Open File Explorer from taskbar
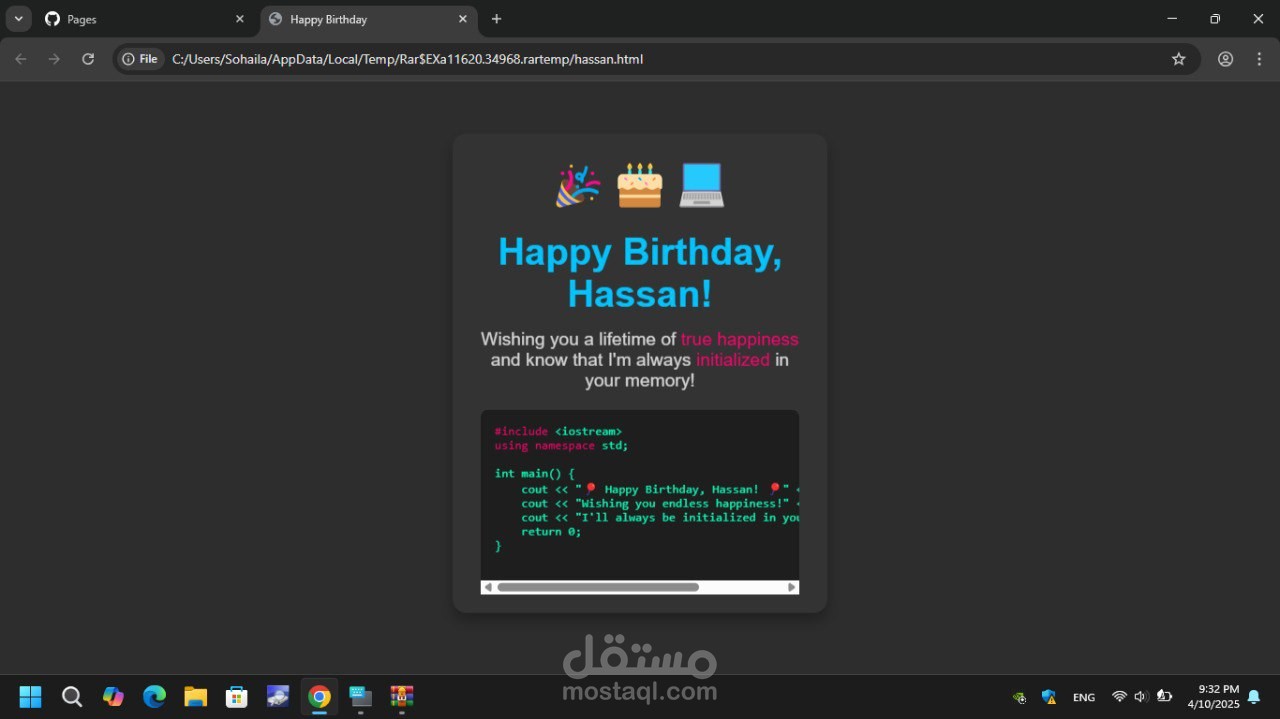Image resolution: width=1280 pixels, height=719 pixels. tap(195, 696)
